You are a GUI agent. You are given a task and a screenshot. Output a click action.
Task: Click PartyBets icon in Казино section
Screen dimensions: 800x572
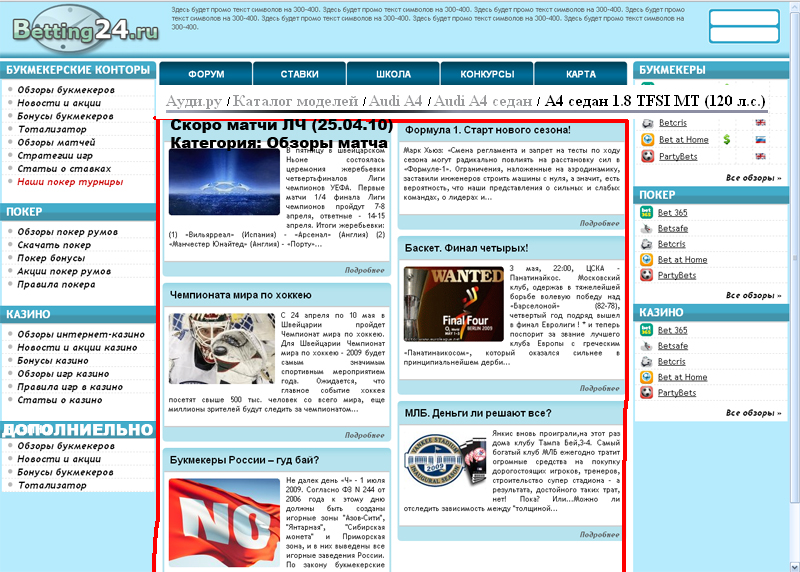(x=646, y=393)
